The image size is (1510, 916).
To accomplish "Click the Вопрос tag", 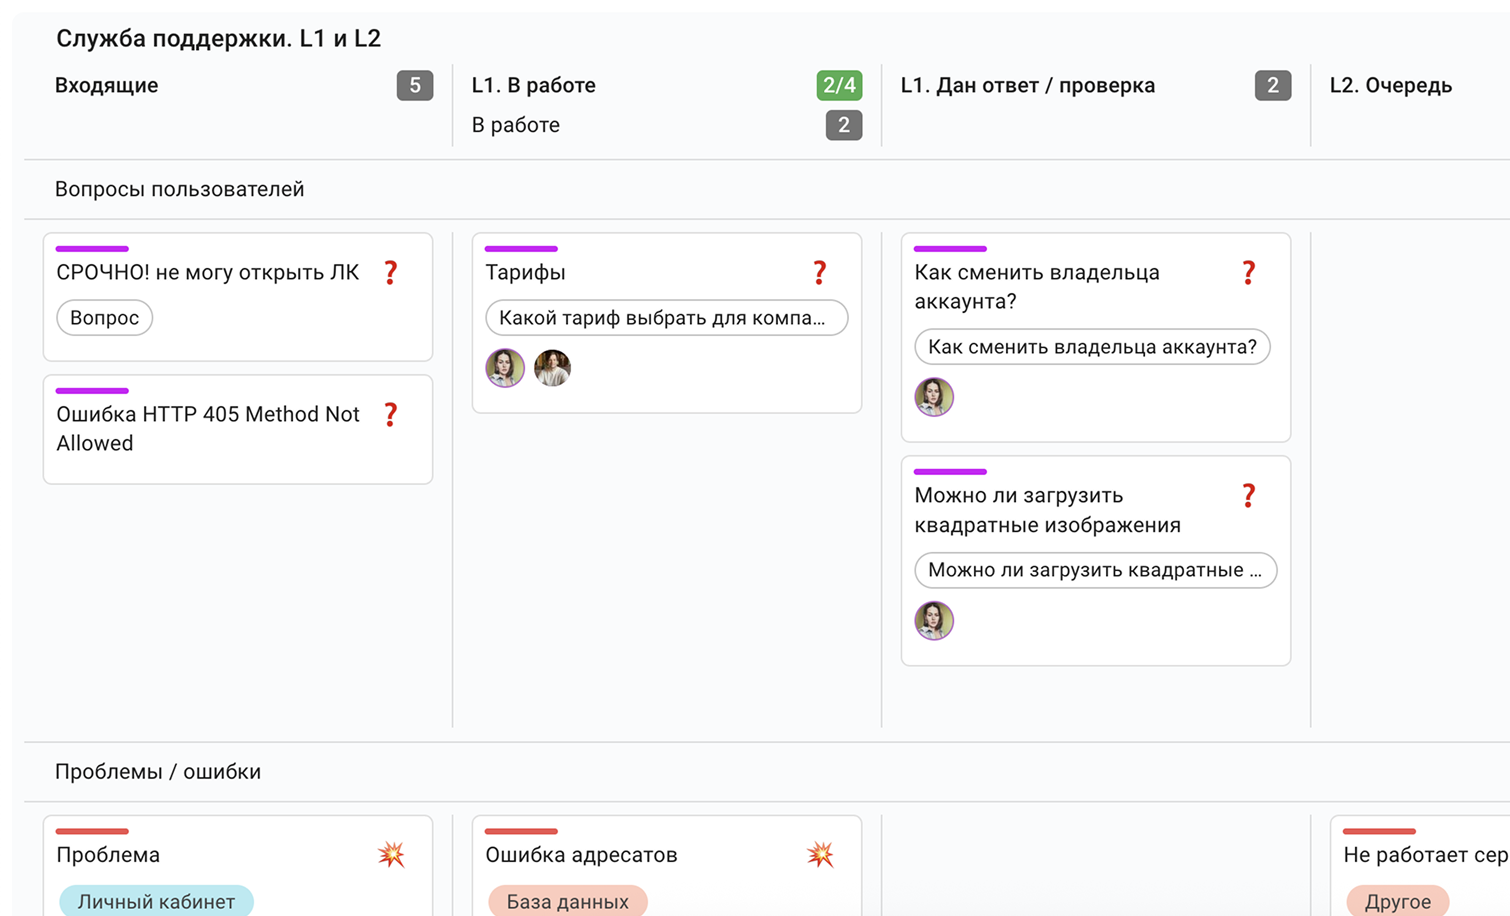I will [x=104, y=318].
